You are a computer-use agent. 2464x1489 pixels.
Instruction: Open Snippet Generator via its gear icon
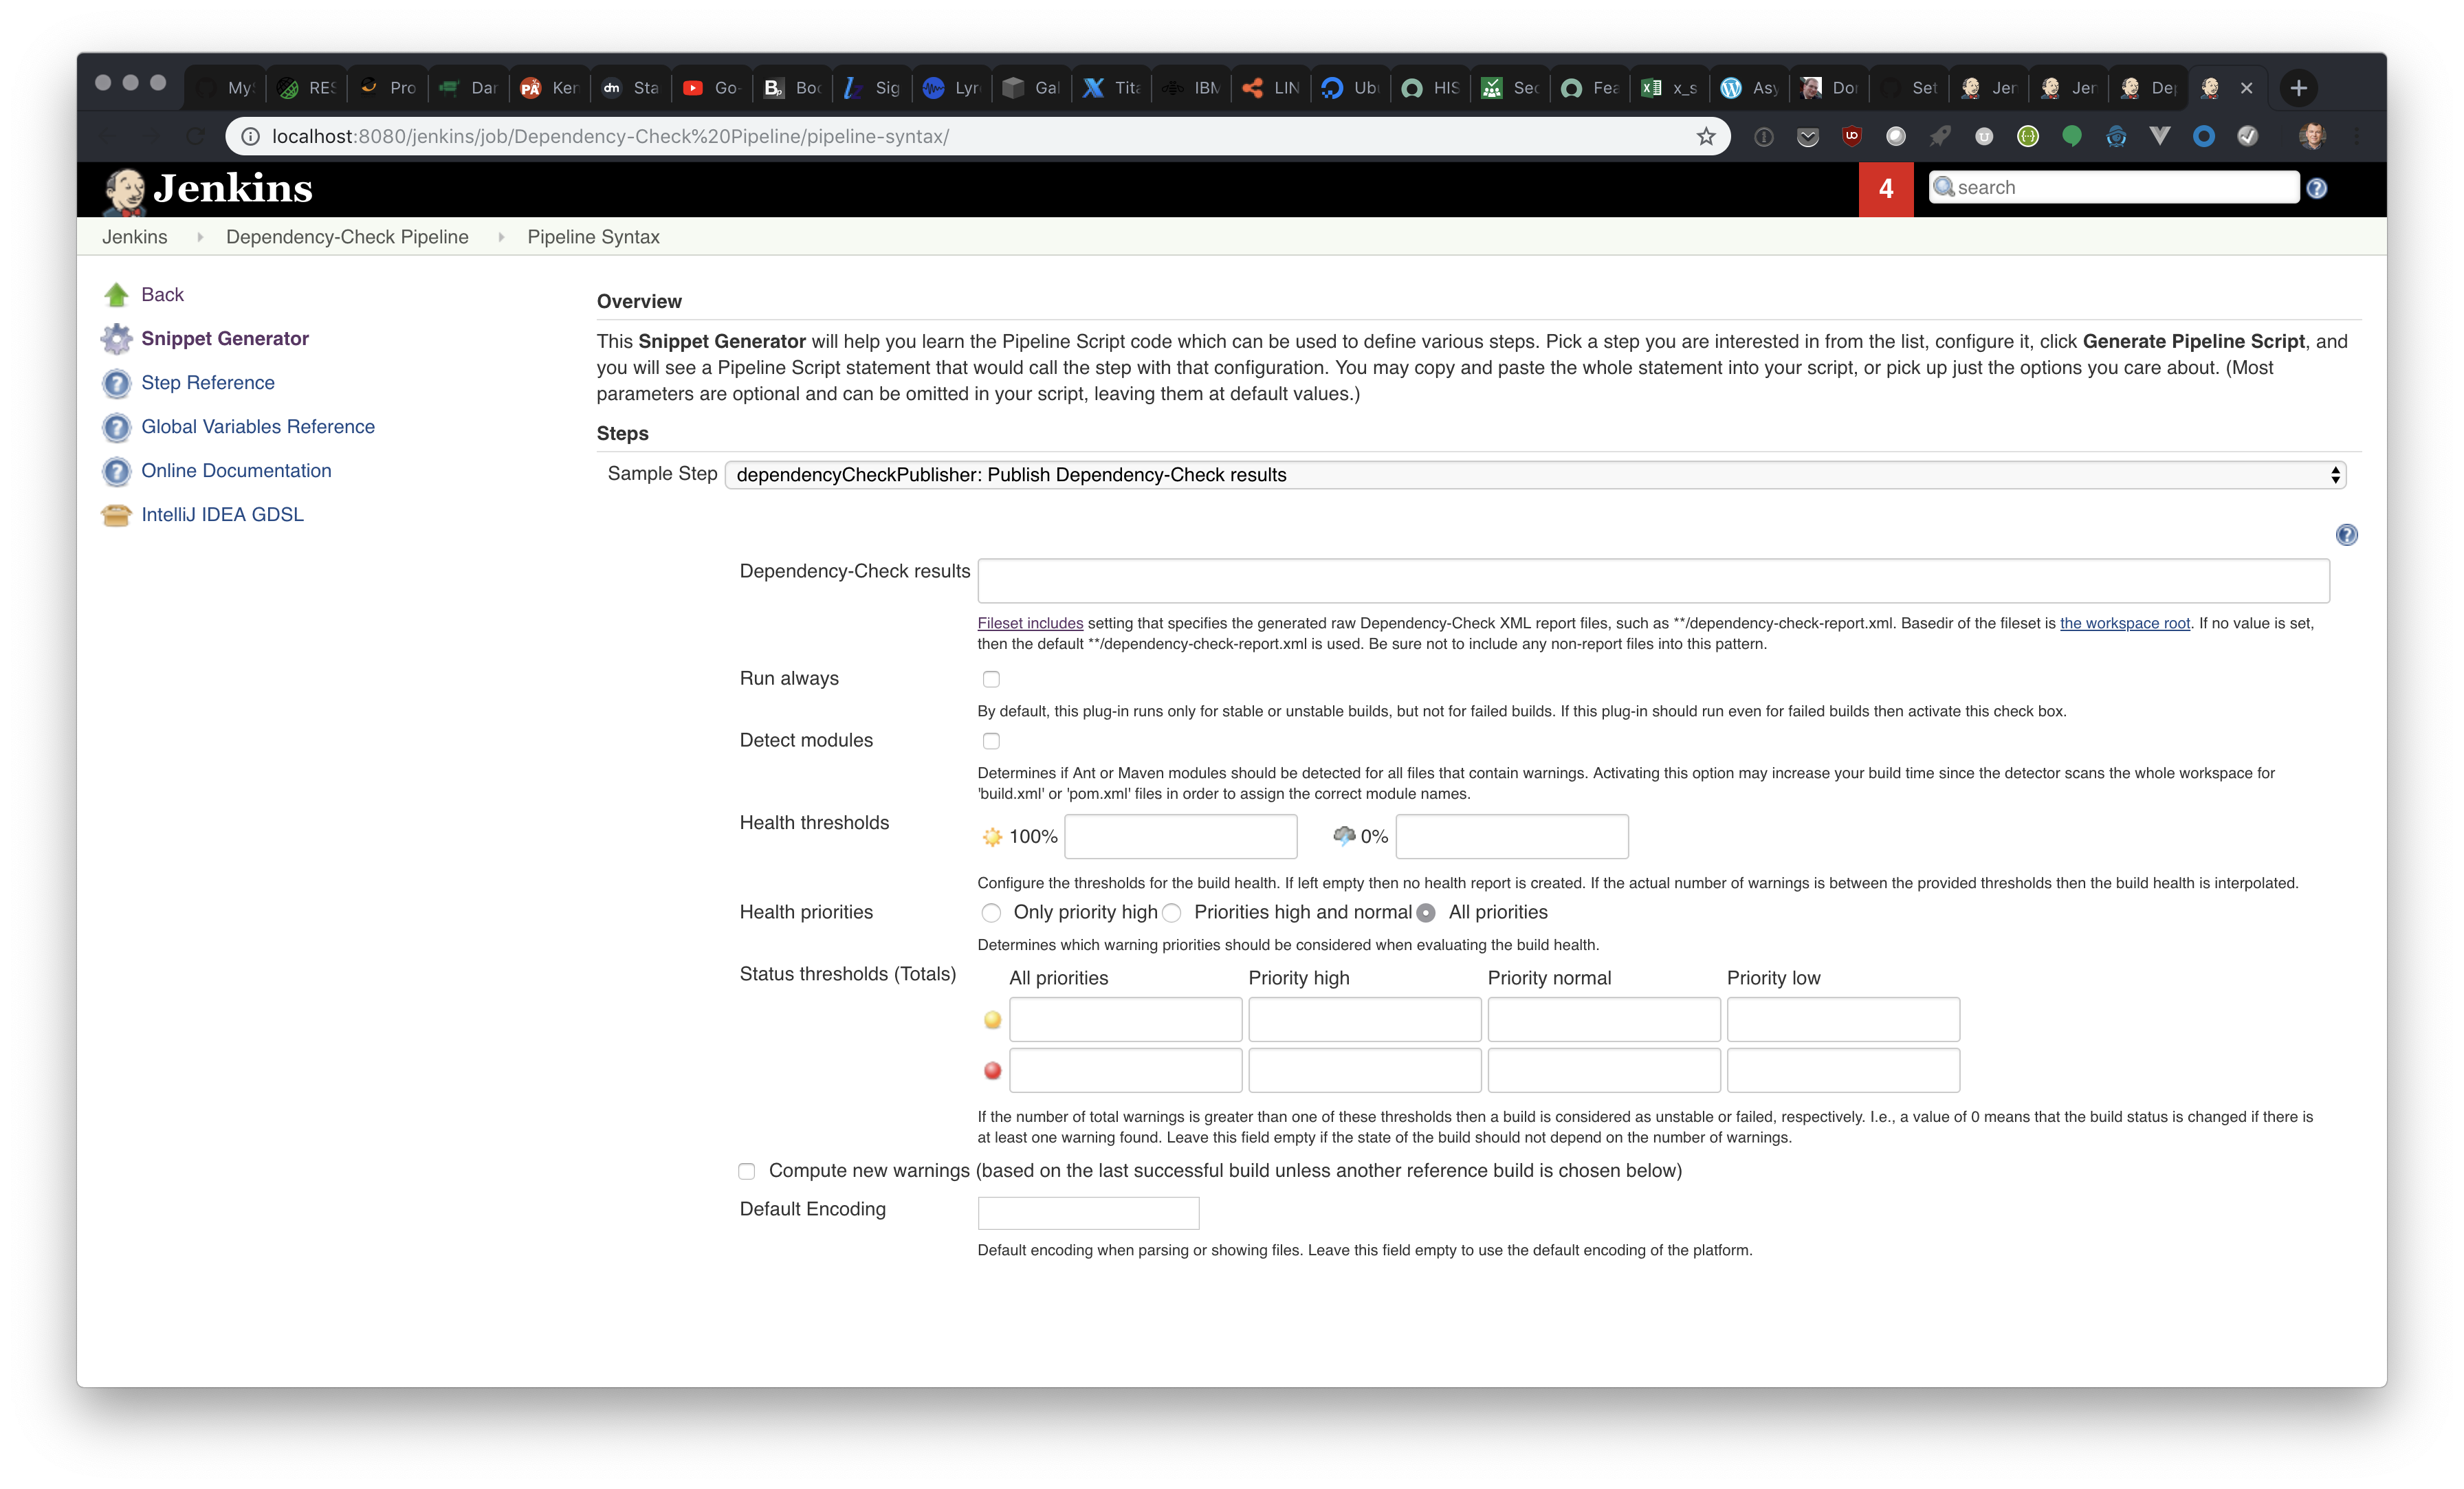[116, 339]
